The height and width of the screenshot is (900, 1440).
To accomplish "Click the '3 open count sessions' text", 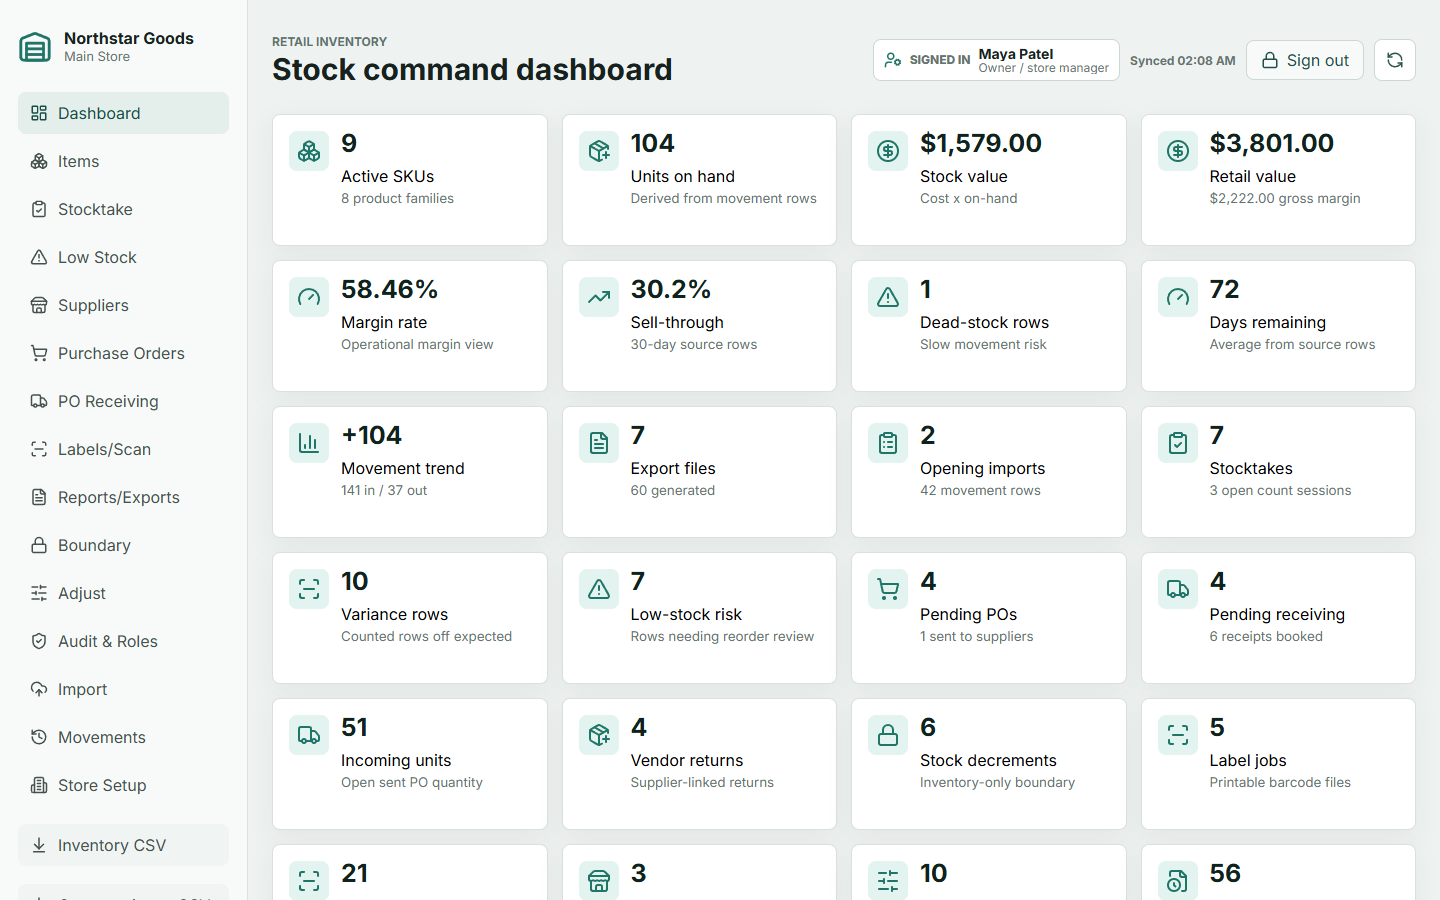I will click(1280, 491).
